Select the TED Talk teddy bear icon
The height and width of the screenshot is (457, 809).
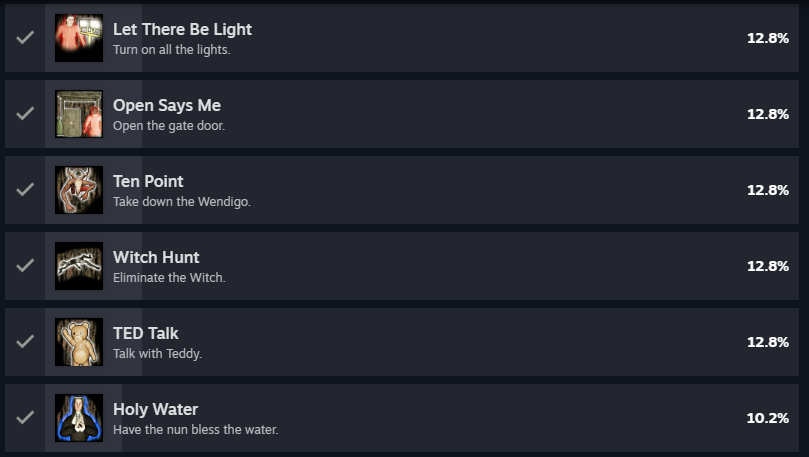(79, 342)
